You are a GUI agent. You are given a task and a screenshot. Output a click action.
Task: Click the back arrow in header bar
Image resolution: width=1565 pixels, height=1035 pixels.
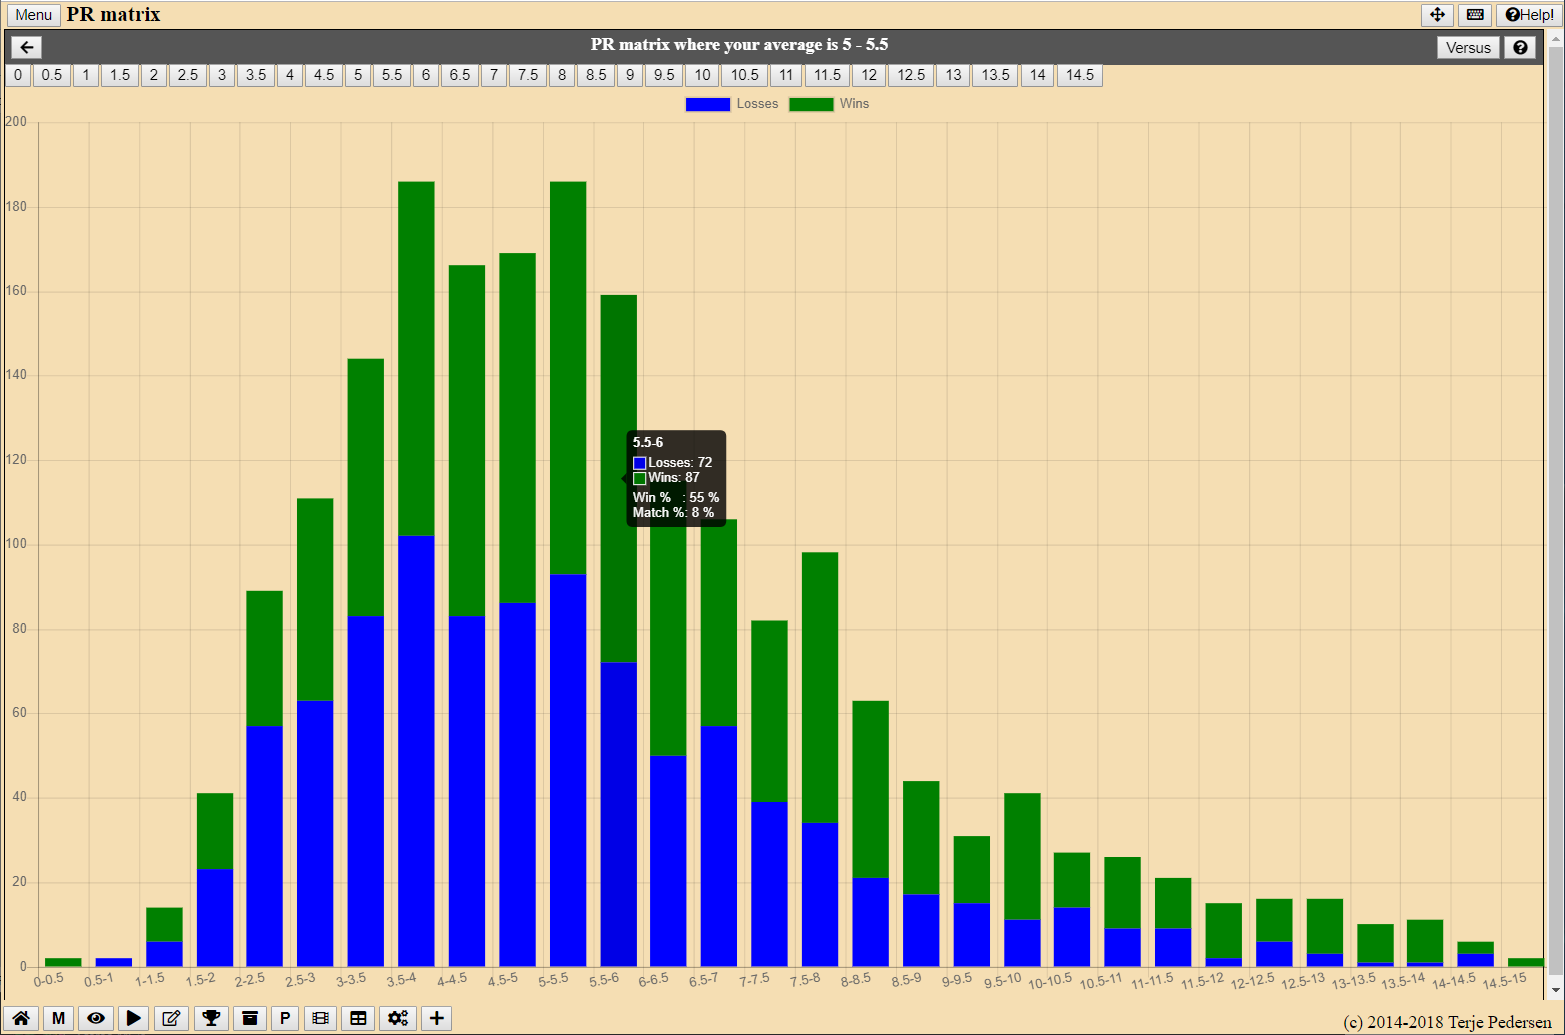[26, 47]
